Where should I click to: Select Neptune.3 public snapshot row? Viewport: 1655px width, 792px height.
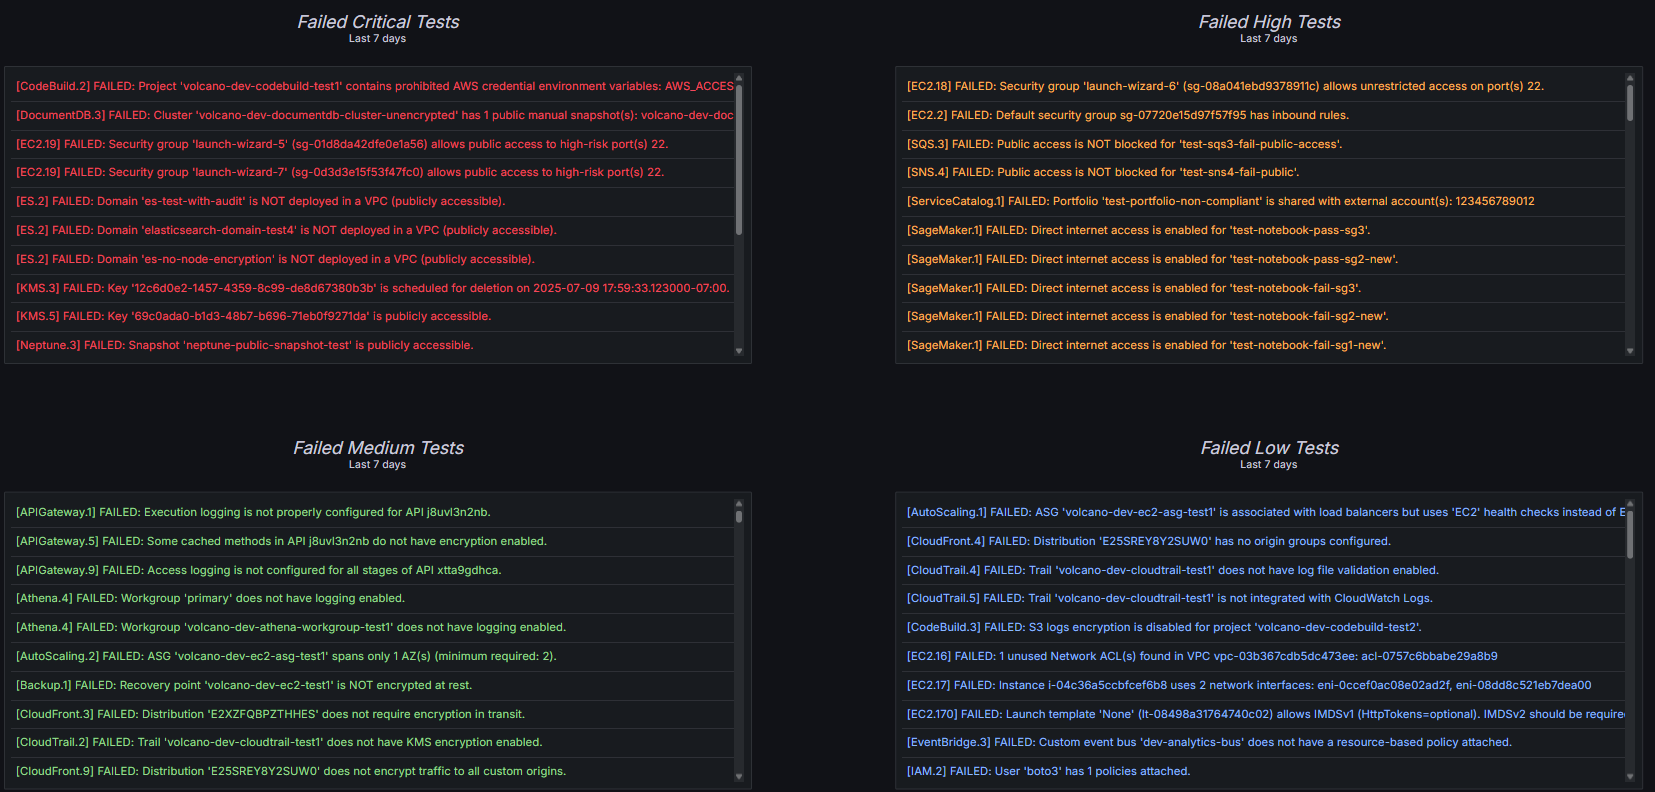click(x=370, y=345)
